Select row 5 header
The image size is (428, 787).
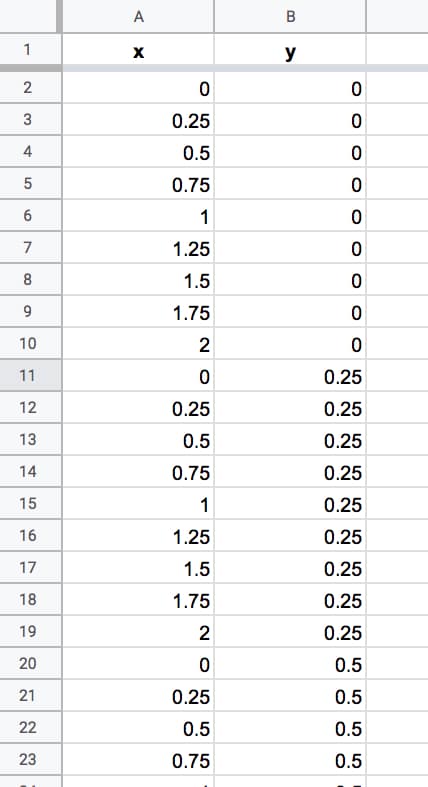[x=29, y=184]
